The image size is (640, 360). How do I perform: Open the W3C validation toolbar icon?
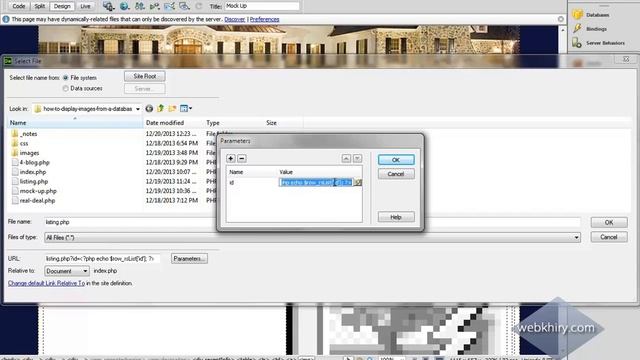[x=154, y=6]
